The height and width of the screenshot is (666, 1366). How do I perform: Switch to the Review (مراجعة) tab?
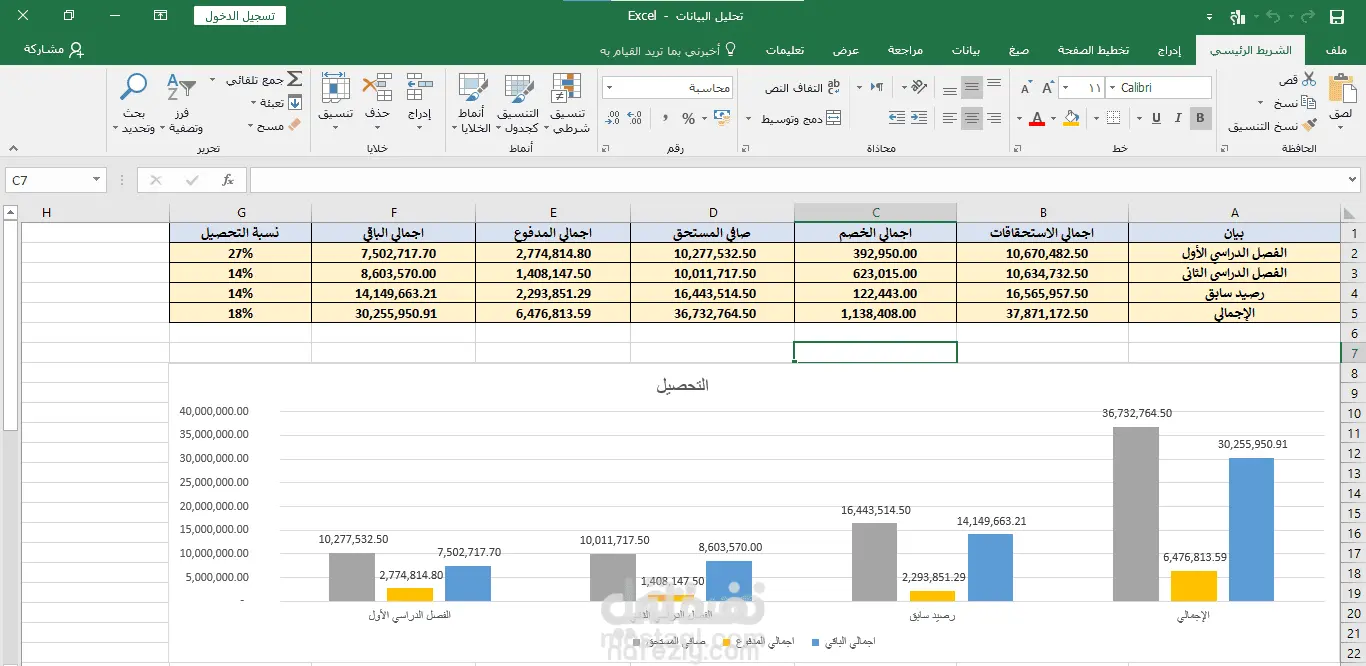click(x=906, y=50)
